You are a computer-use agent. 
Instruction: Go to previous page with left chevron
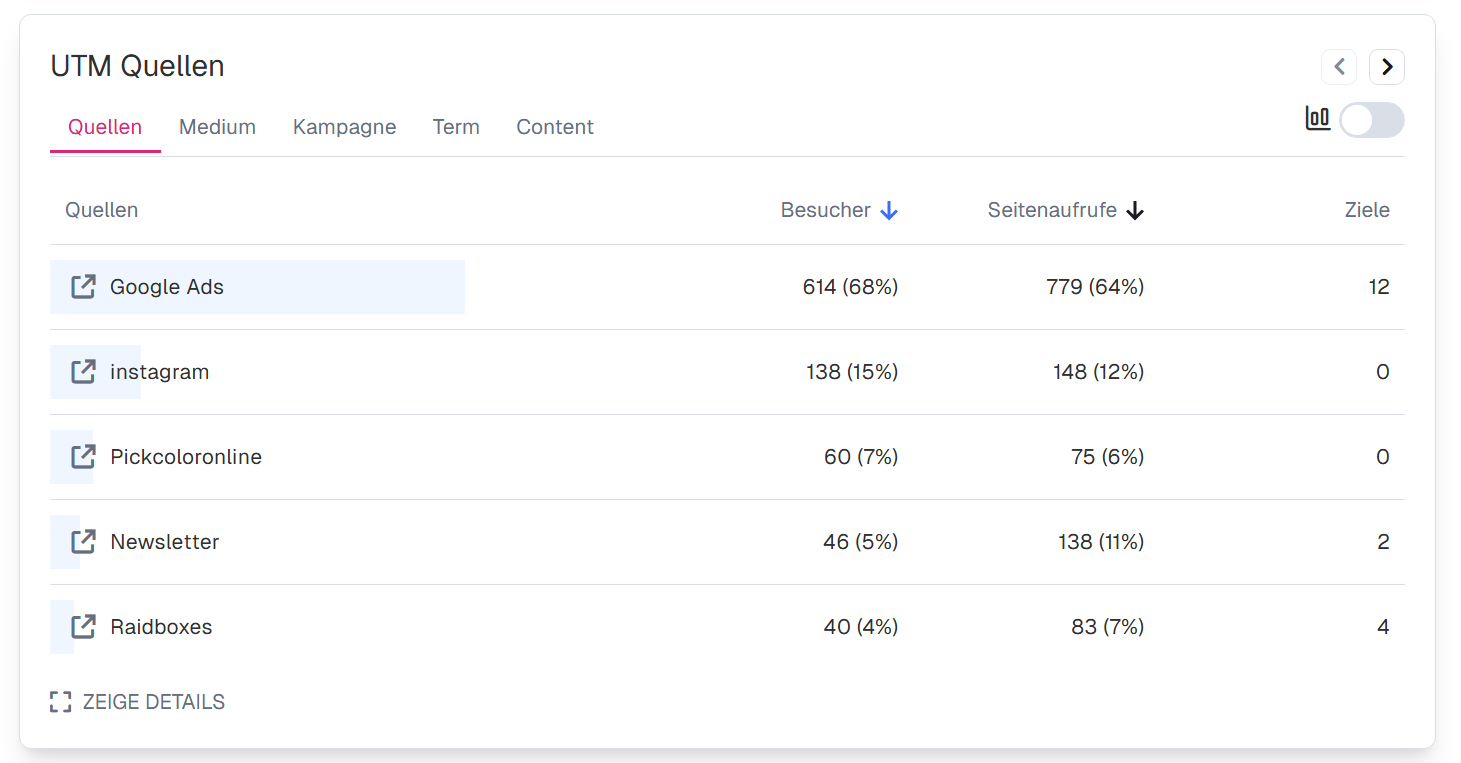point(1339,67)
